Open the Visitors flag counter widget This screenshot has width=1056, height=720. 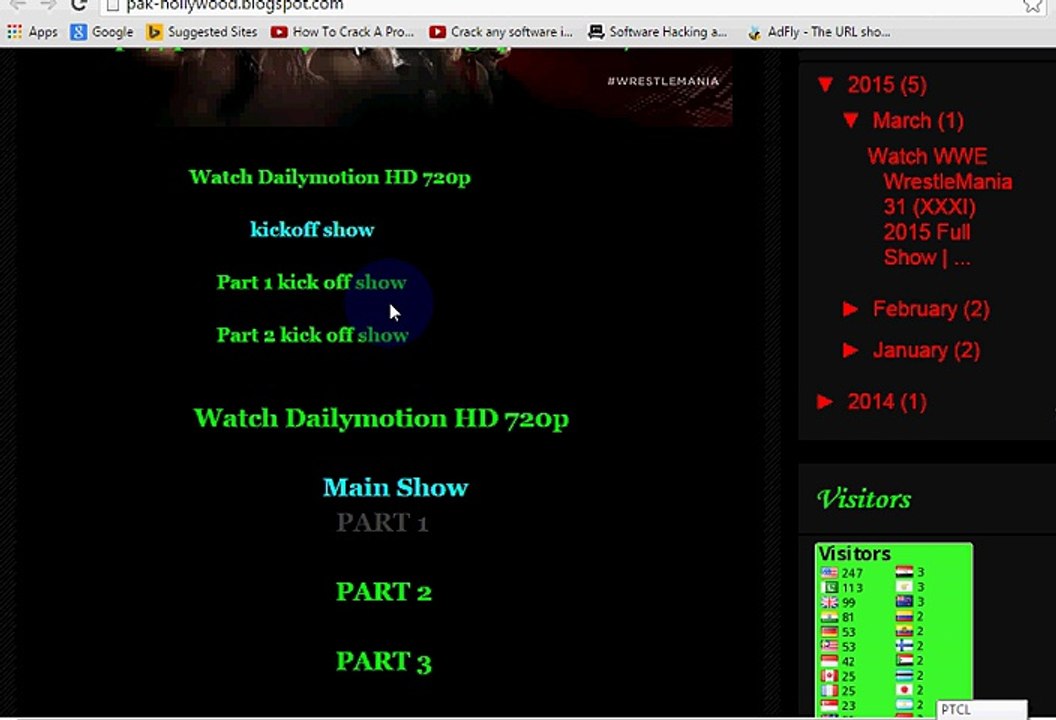894,630
